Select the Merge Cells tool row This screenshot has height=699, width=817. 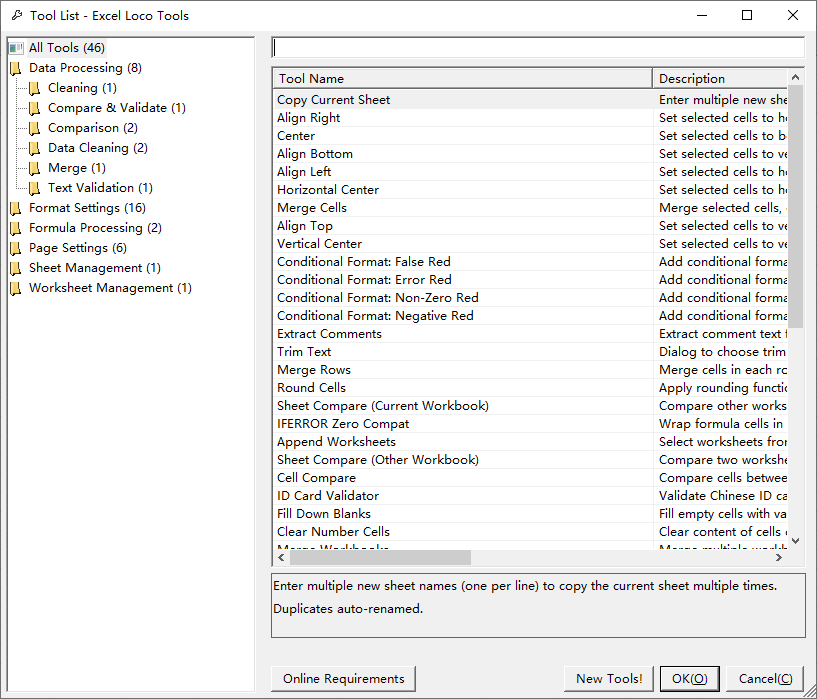(530, 208)
